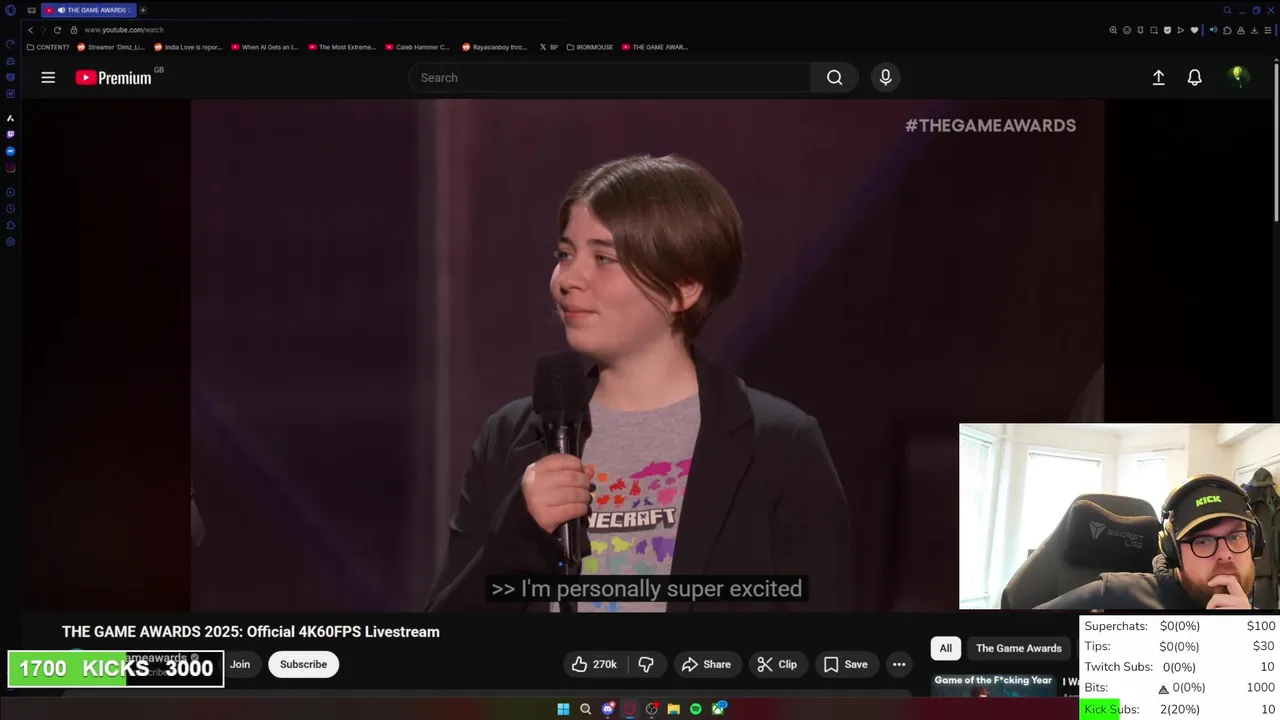1280x720 pixels.
Task: Open the Opera browser menu logo
Action: click(10, 10)
